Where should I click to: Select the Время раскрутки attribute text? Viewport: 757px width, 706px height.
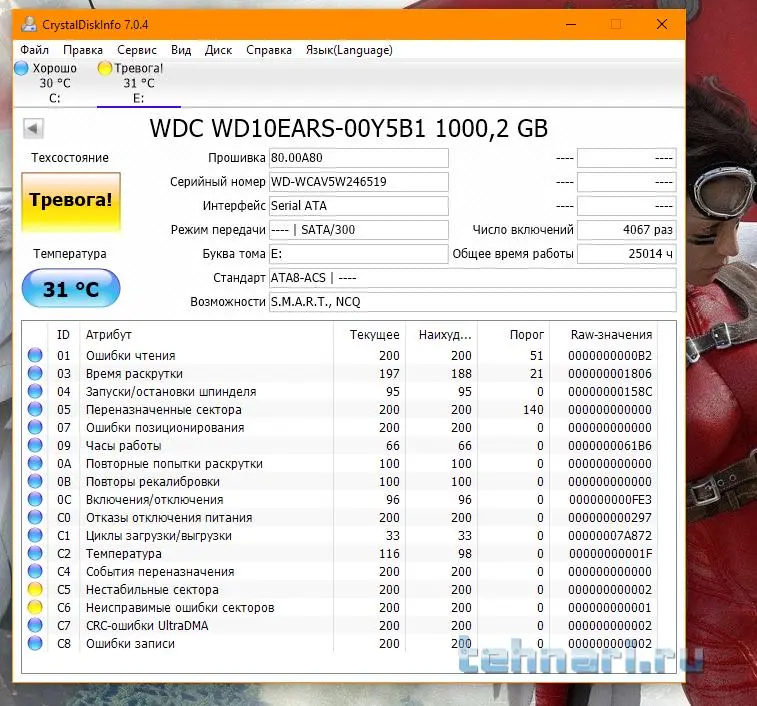pos(134,374)
